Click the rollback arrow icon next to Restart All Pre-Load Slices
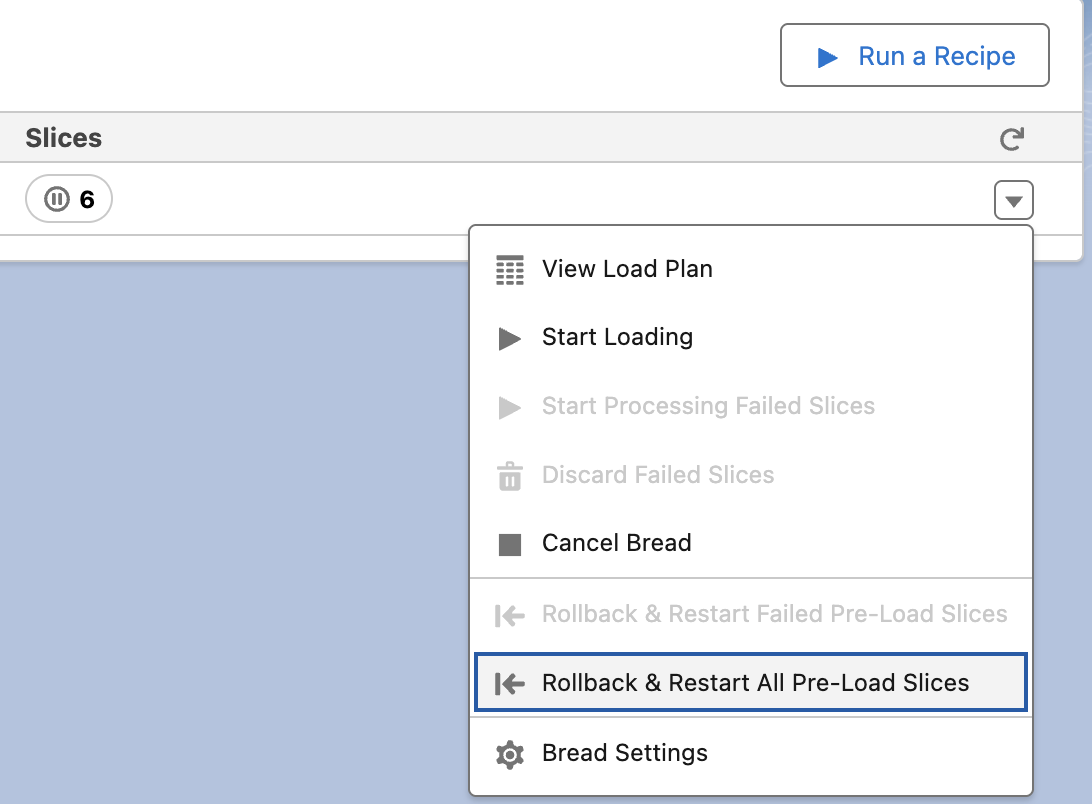Screen dimensions: 1092x804 pyautogui.click(x=510, y=683)
